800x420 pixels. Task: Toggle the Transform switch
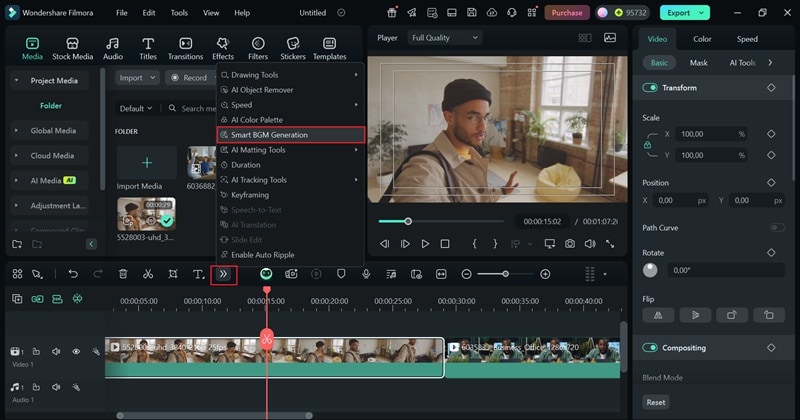(x=649, y=88)
